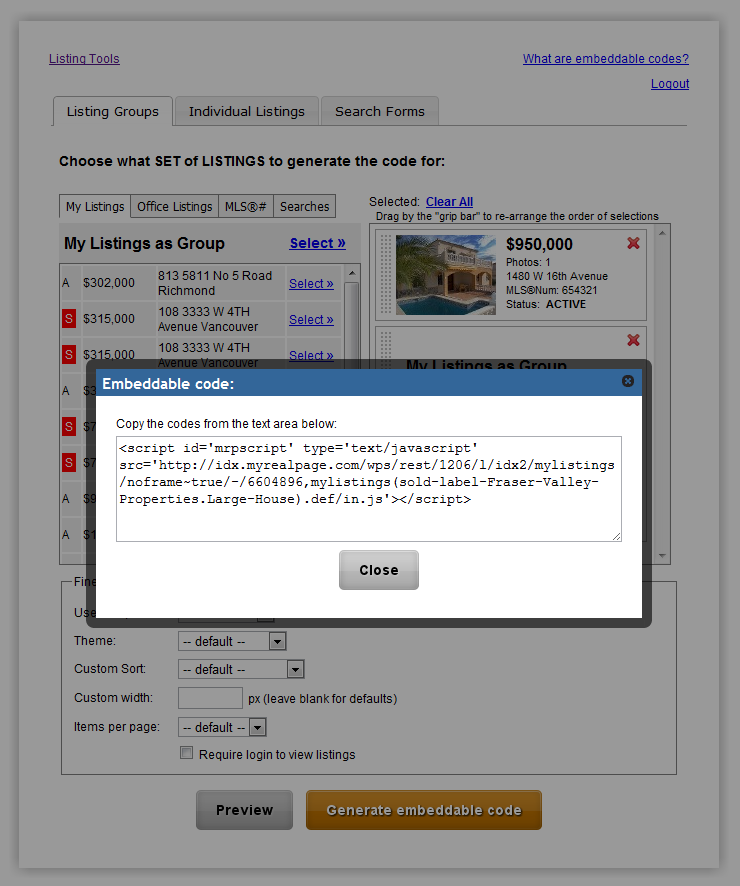Viewport: 740px width, 886px height.
Task: Click the $302,000 price cell
Action: 109,283
